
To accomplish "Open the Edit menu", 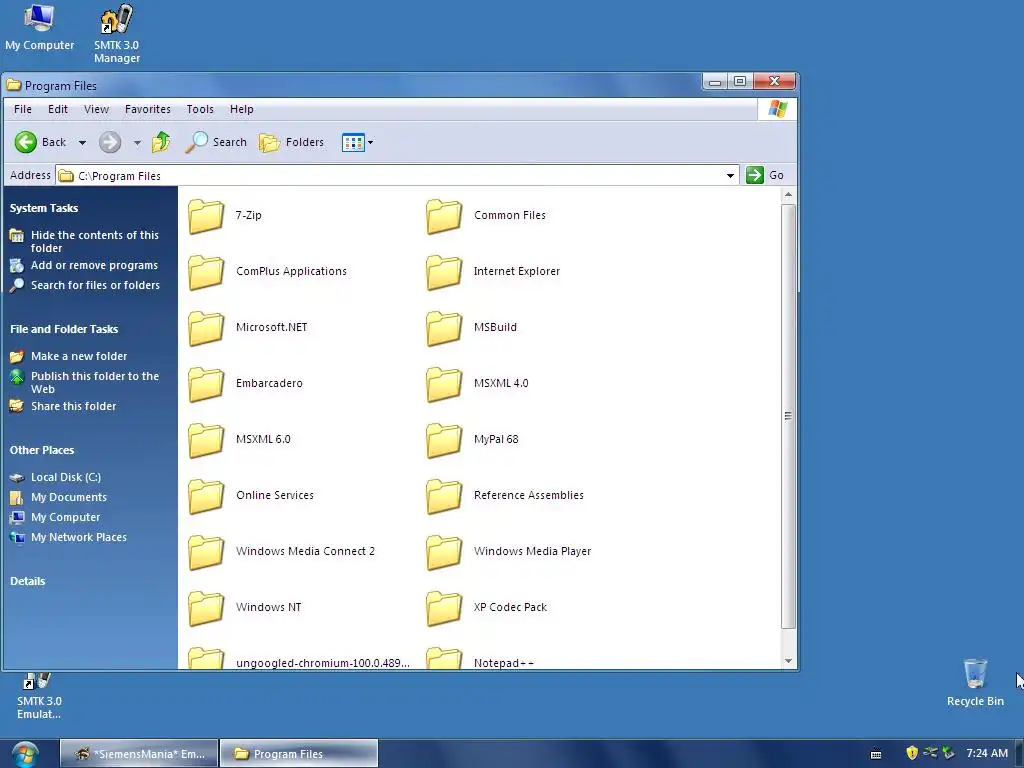I will 57,109.
